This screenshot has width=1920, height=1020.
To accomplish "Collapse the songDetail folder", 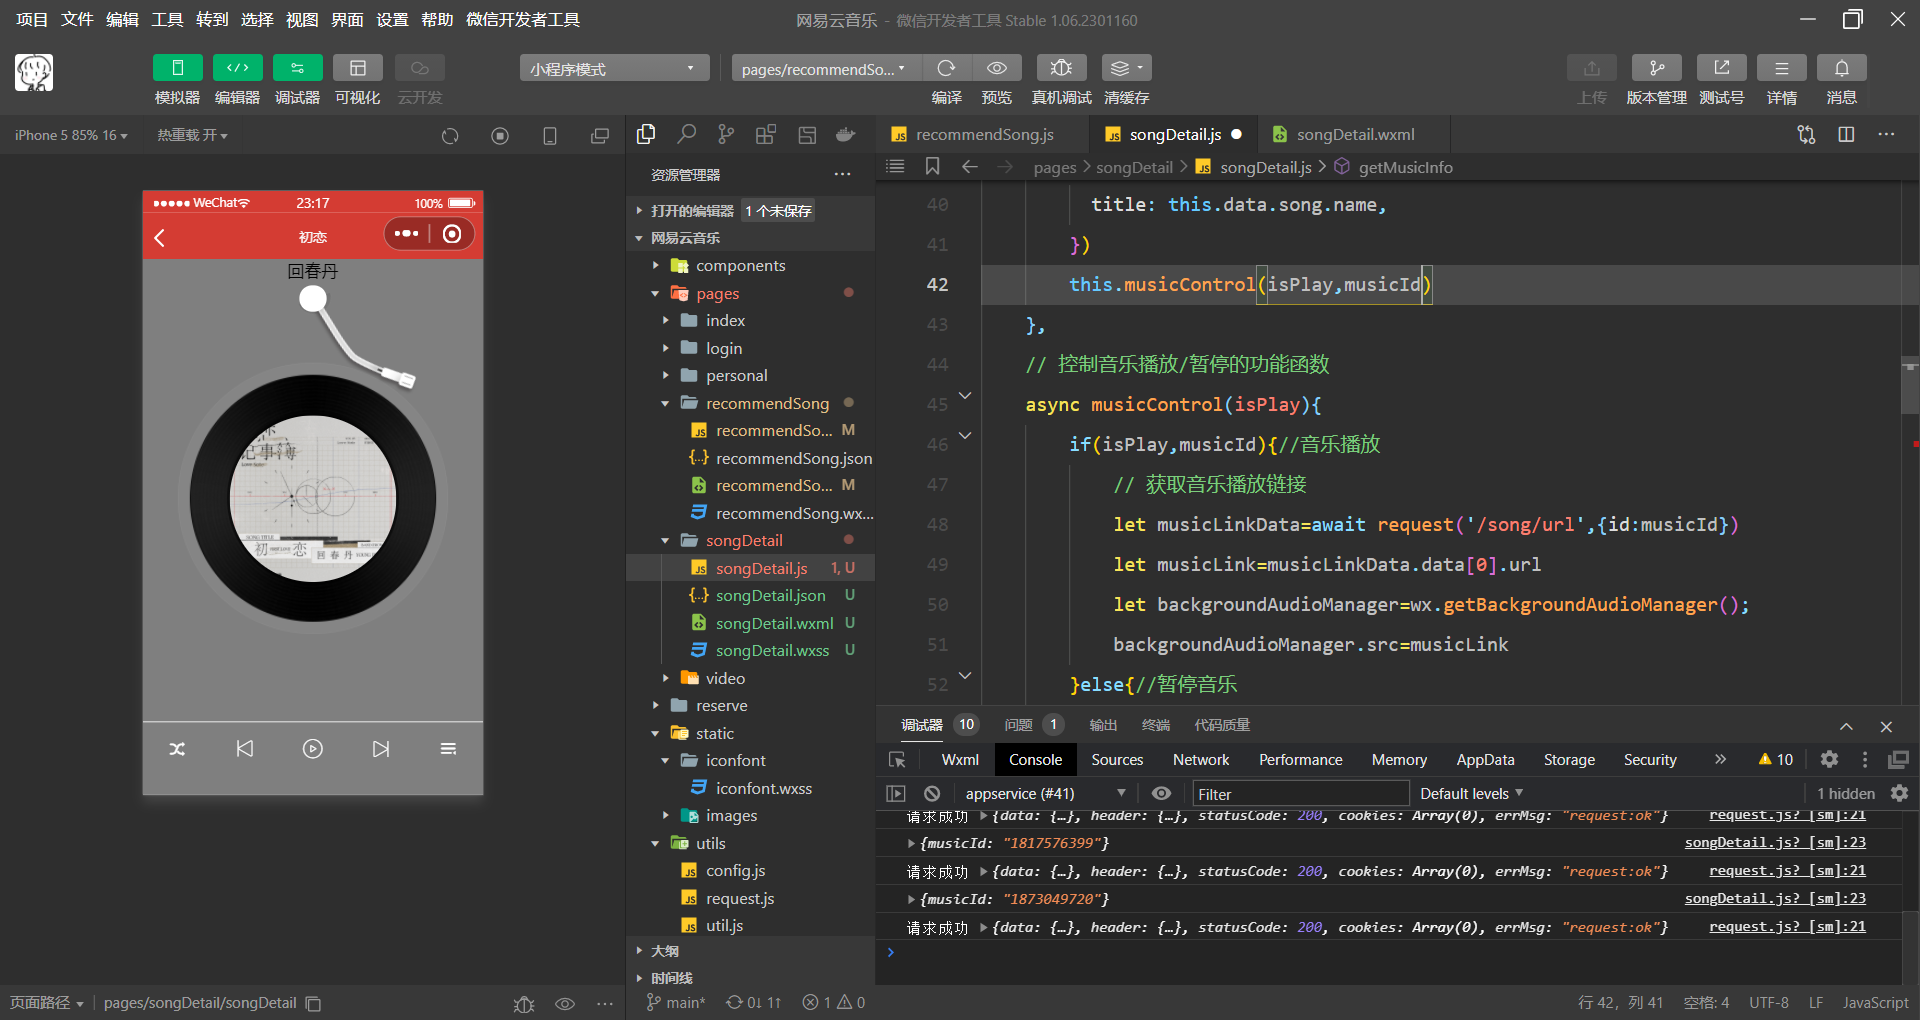I will pos(744,540).
